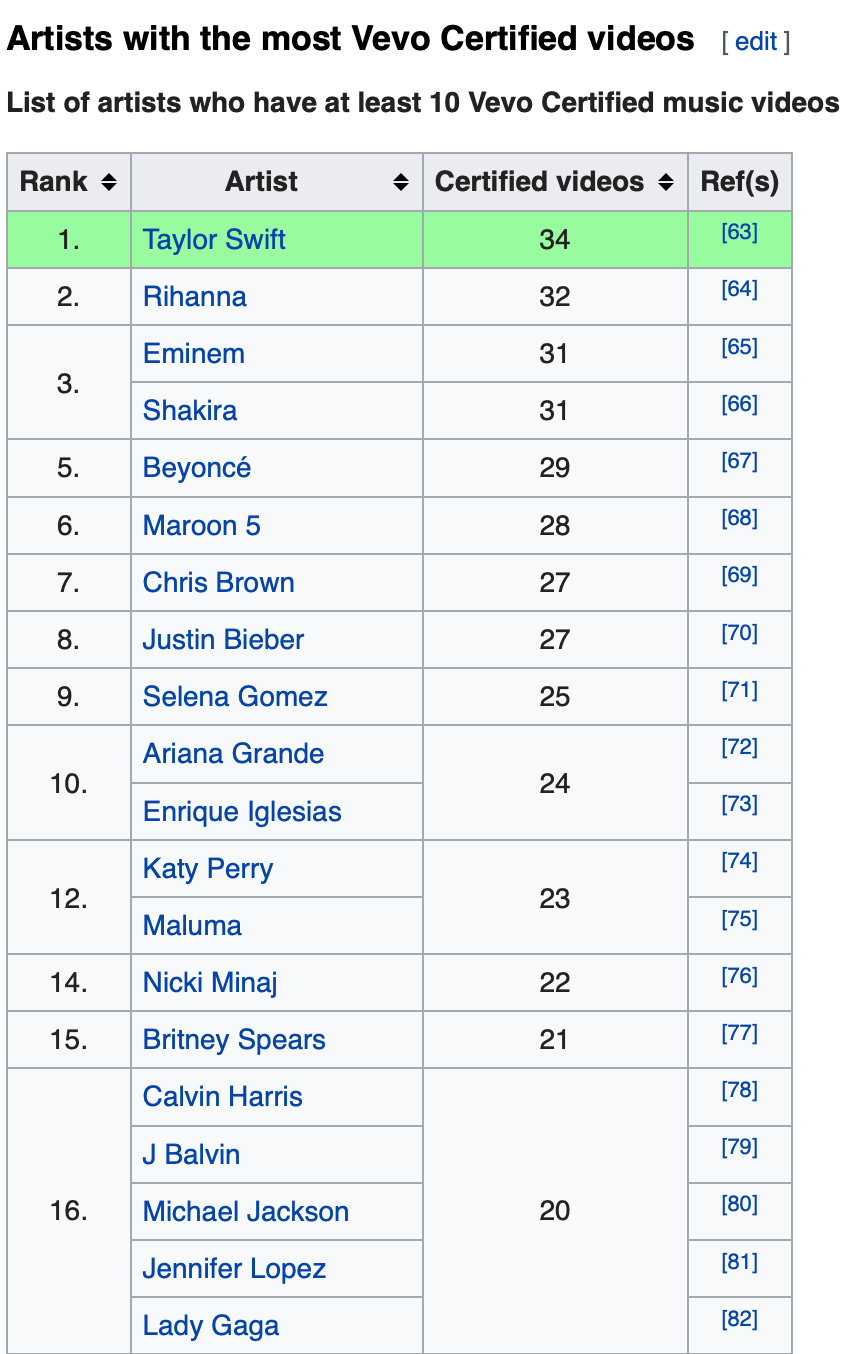Open reference 82 citation

pos(739,1319)
